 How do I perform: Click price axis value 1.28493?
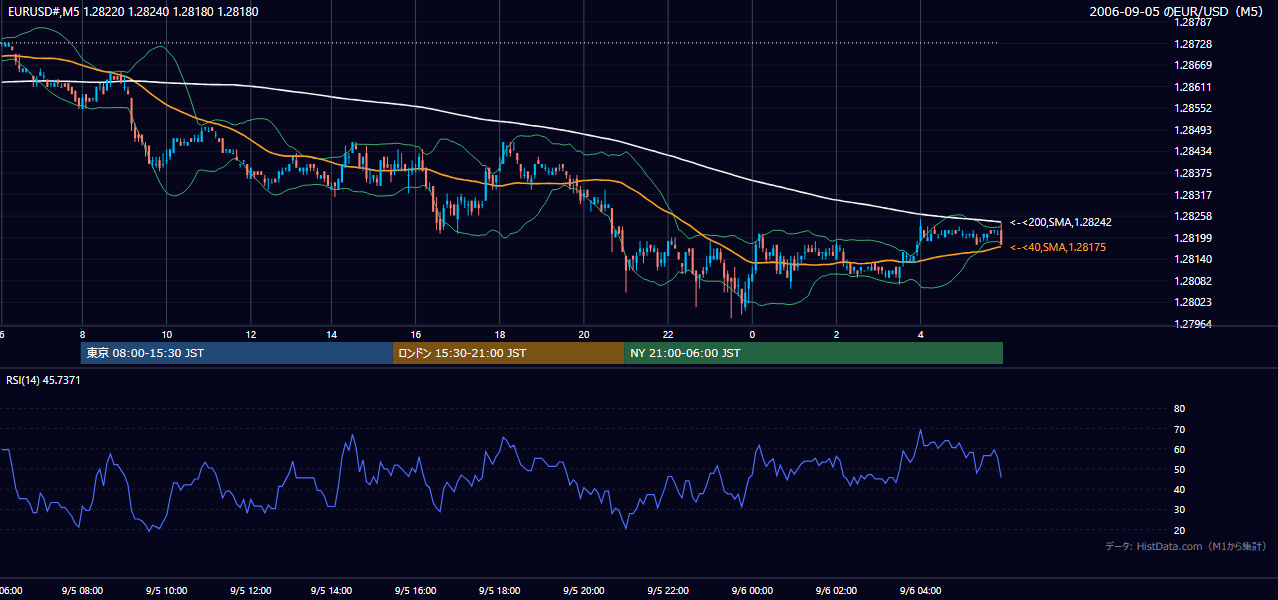1193,130
